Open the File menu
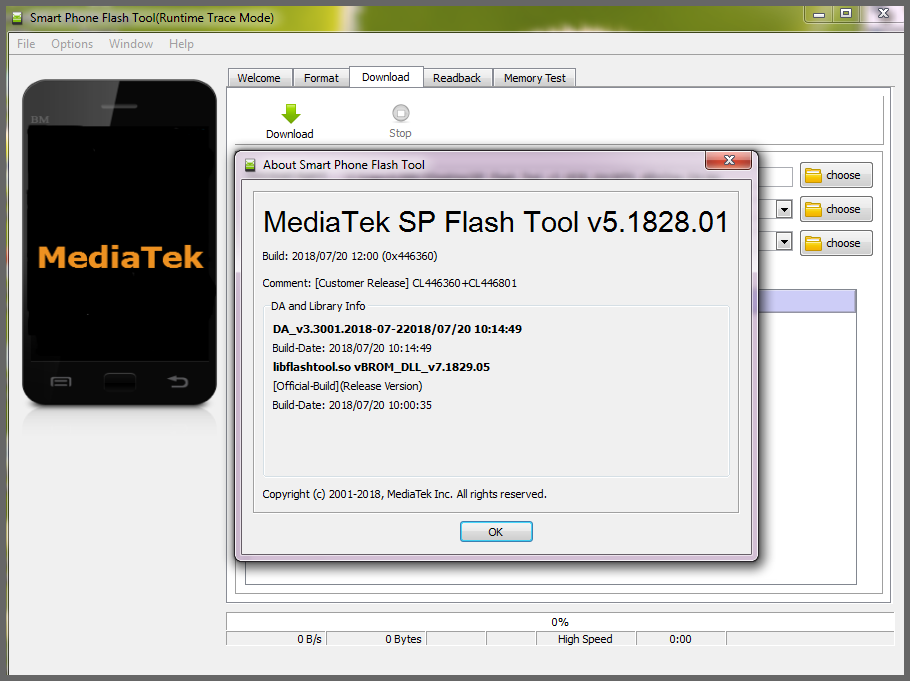 (x=26, y=44)
